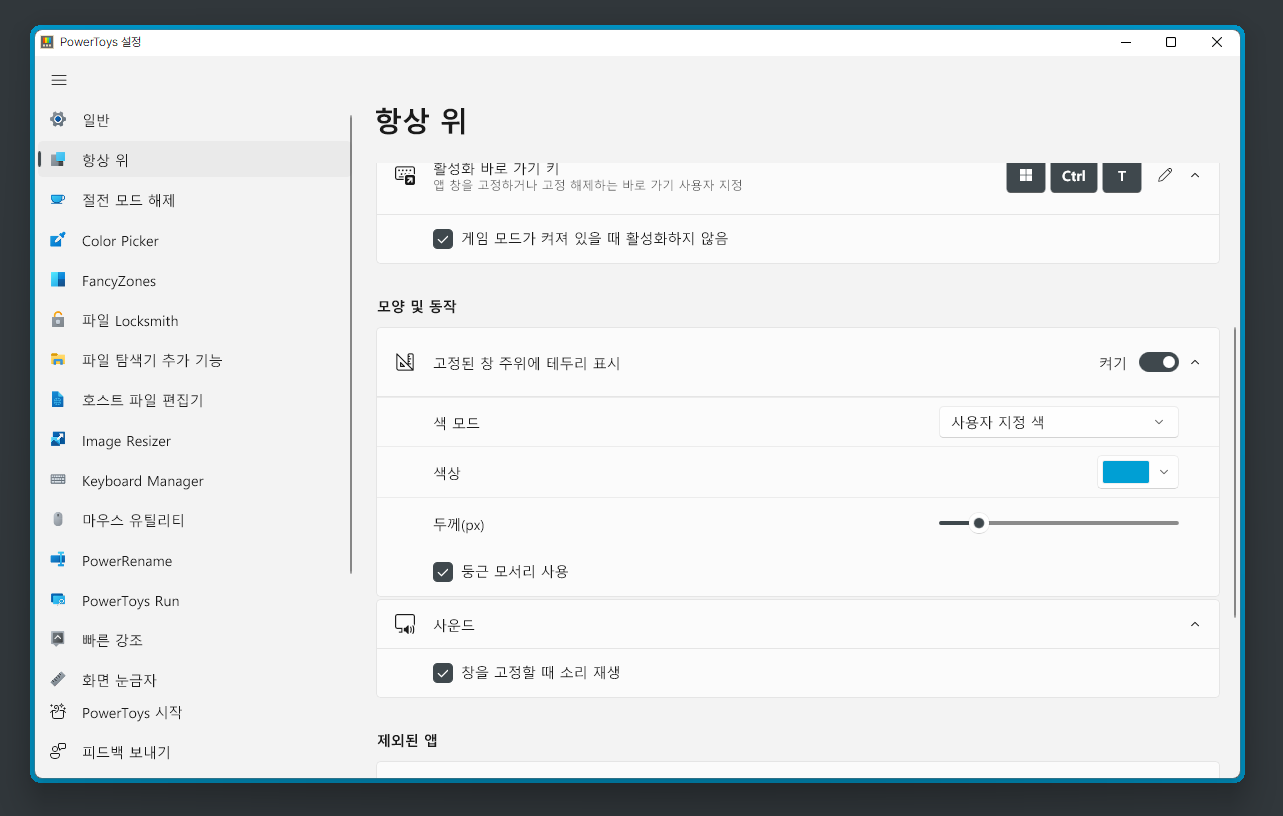This screenshot has height=816, width=1283.
Task: Click the 절전 모드 해제 coffee cup icon
Action: coord(58,200)
